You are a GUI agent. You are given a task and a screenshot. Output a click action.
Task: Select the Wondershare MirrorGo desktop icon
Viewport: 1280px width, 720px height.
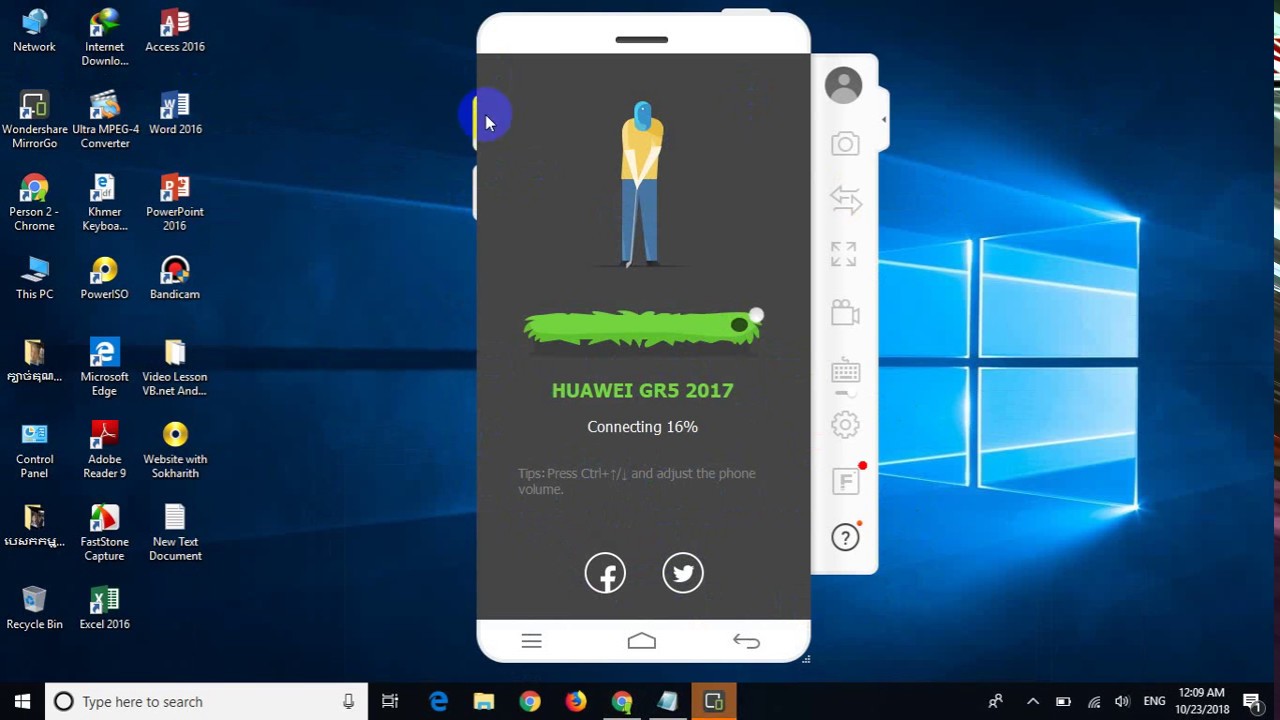[x=35, y=120]
